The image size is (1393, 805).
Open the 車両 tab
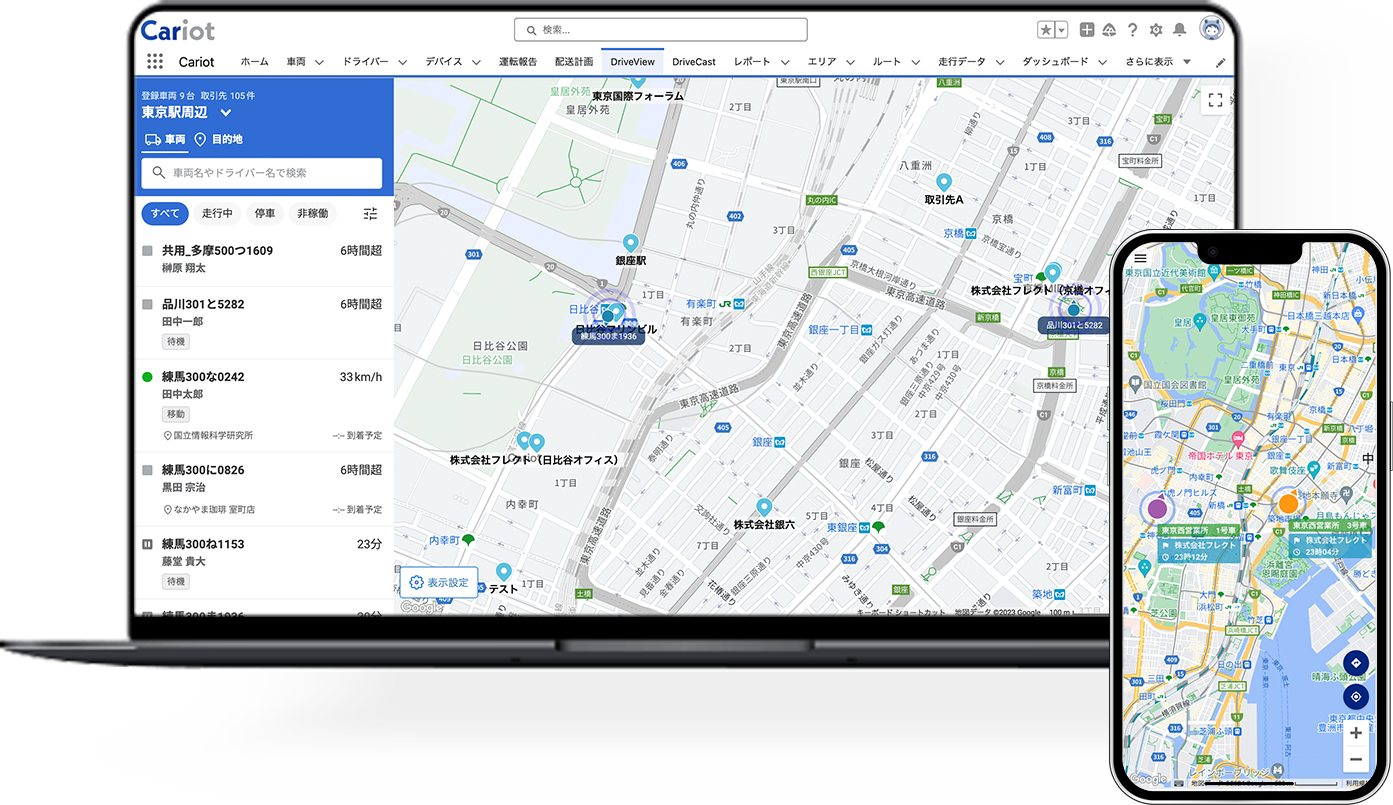coord(295,62)
